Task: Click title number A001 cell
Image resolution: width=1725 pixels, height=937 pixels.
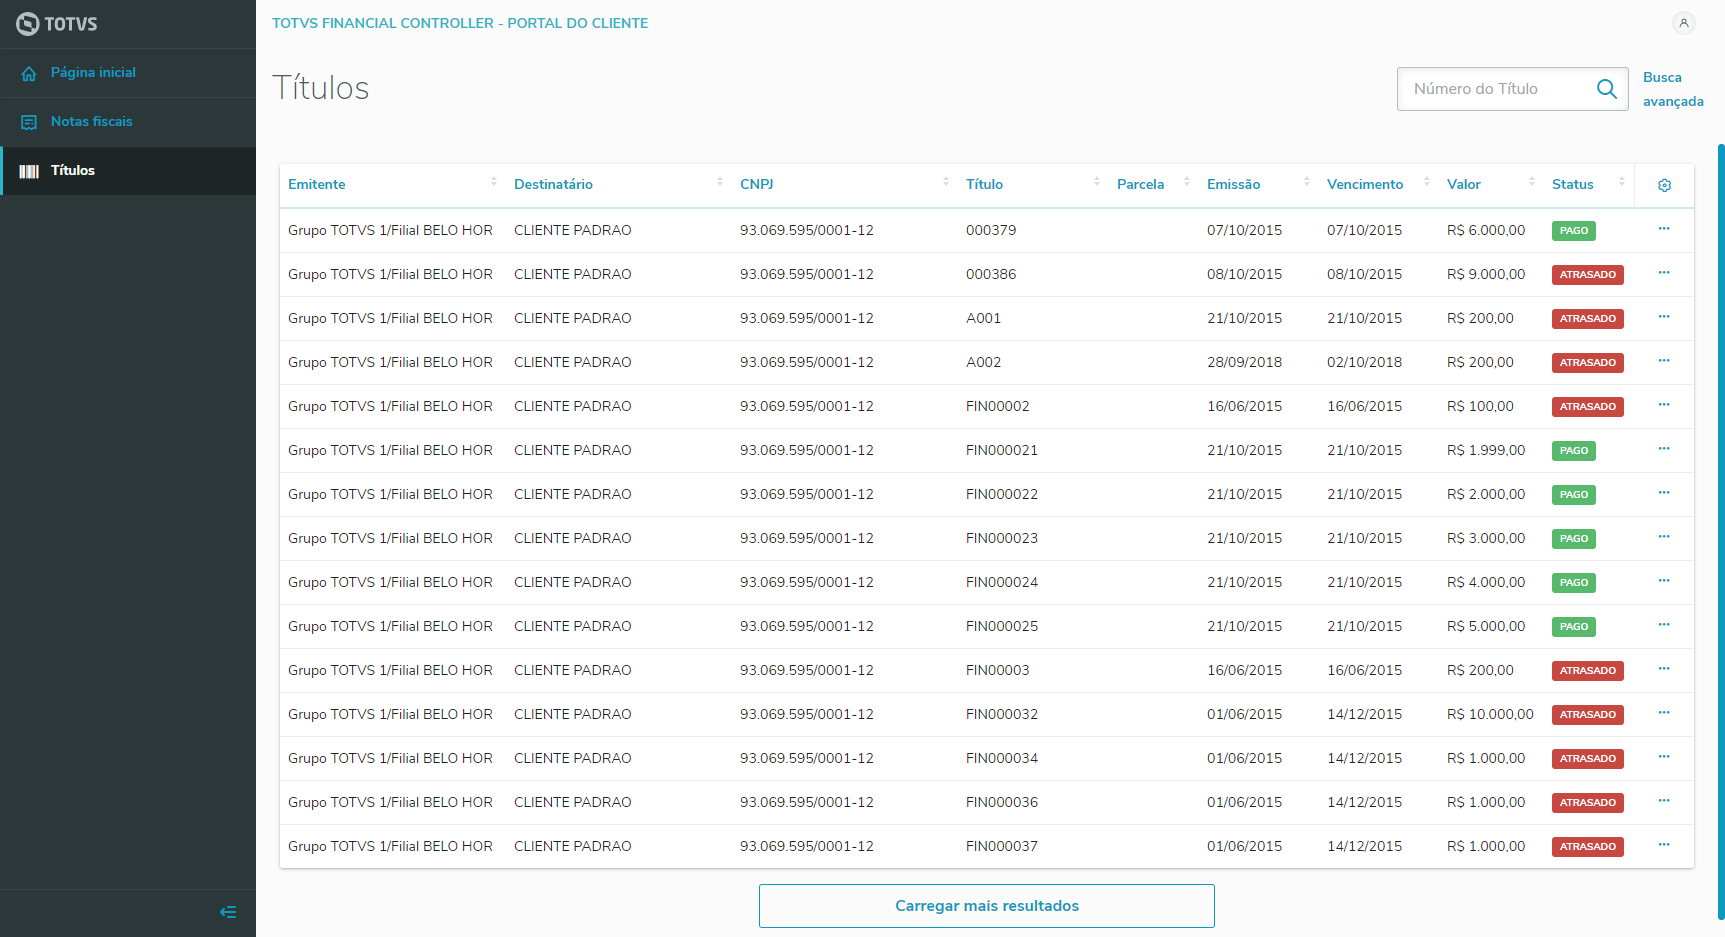Action: pyautogui.click(x=983, y=318)
